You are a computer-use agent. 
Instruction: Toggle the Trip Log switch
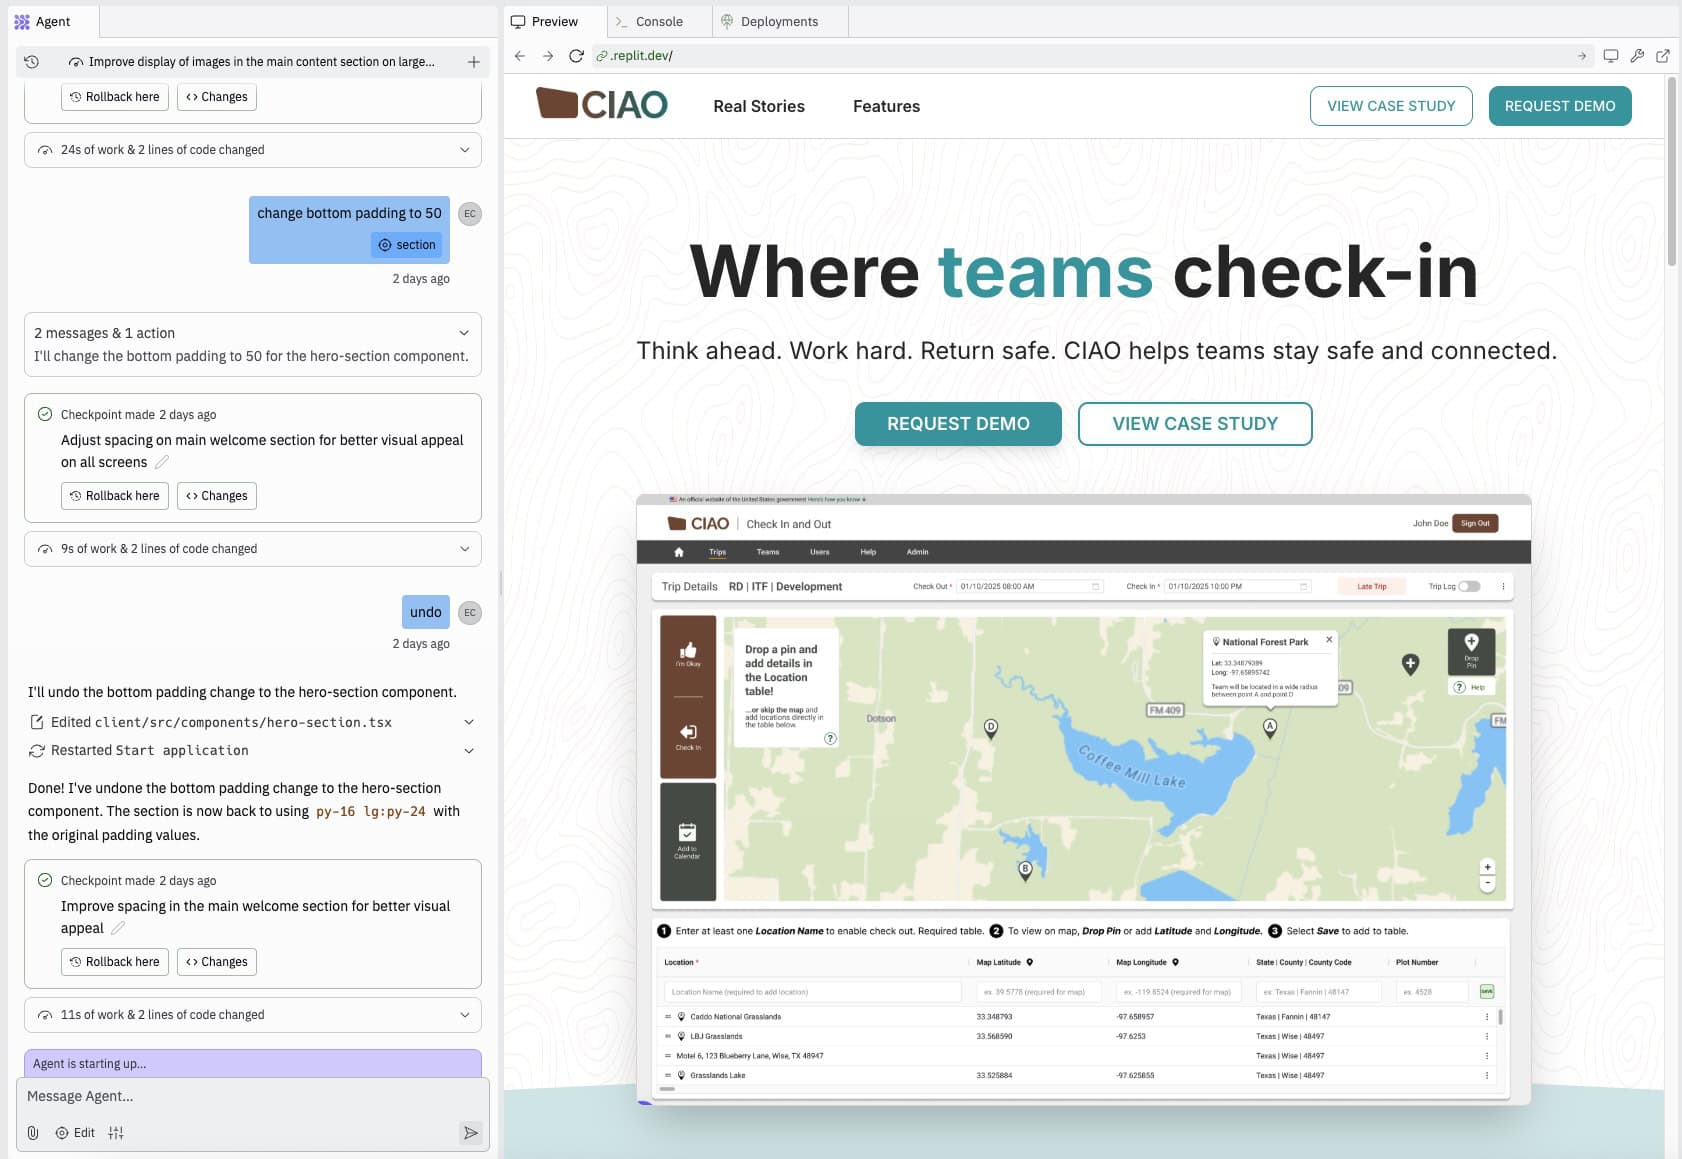coord(1469,587)
